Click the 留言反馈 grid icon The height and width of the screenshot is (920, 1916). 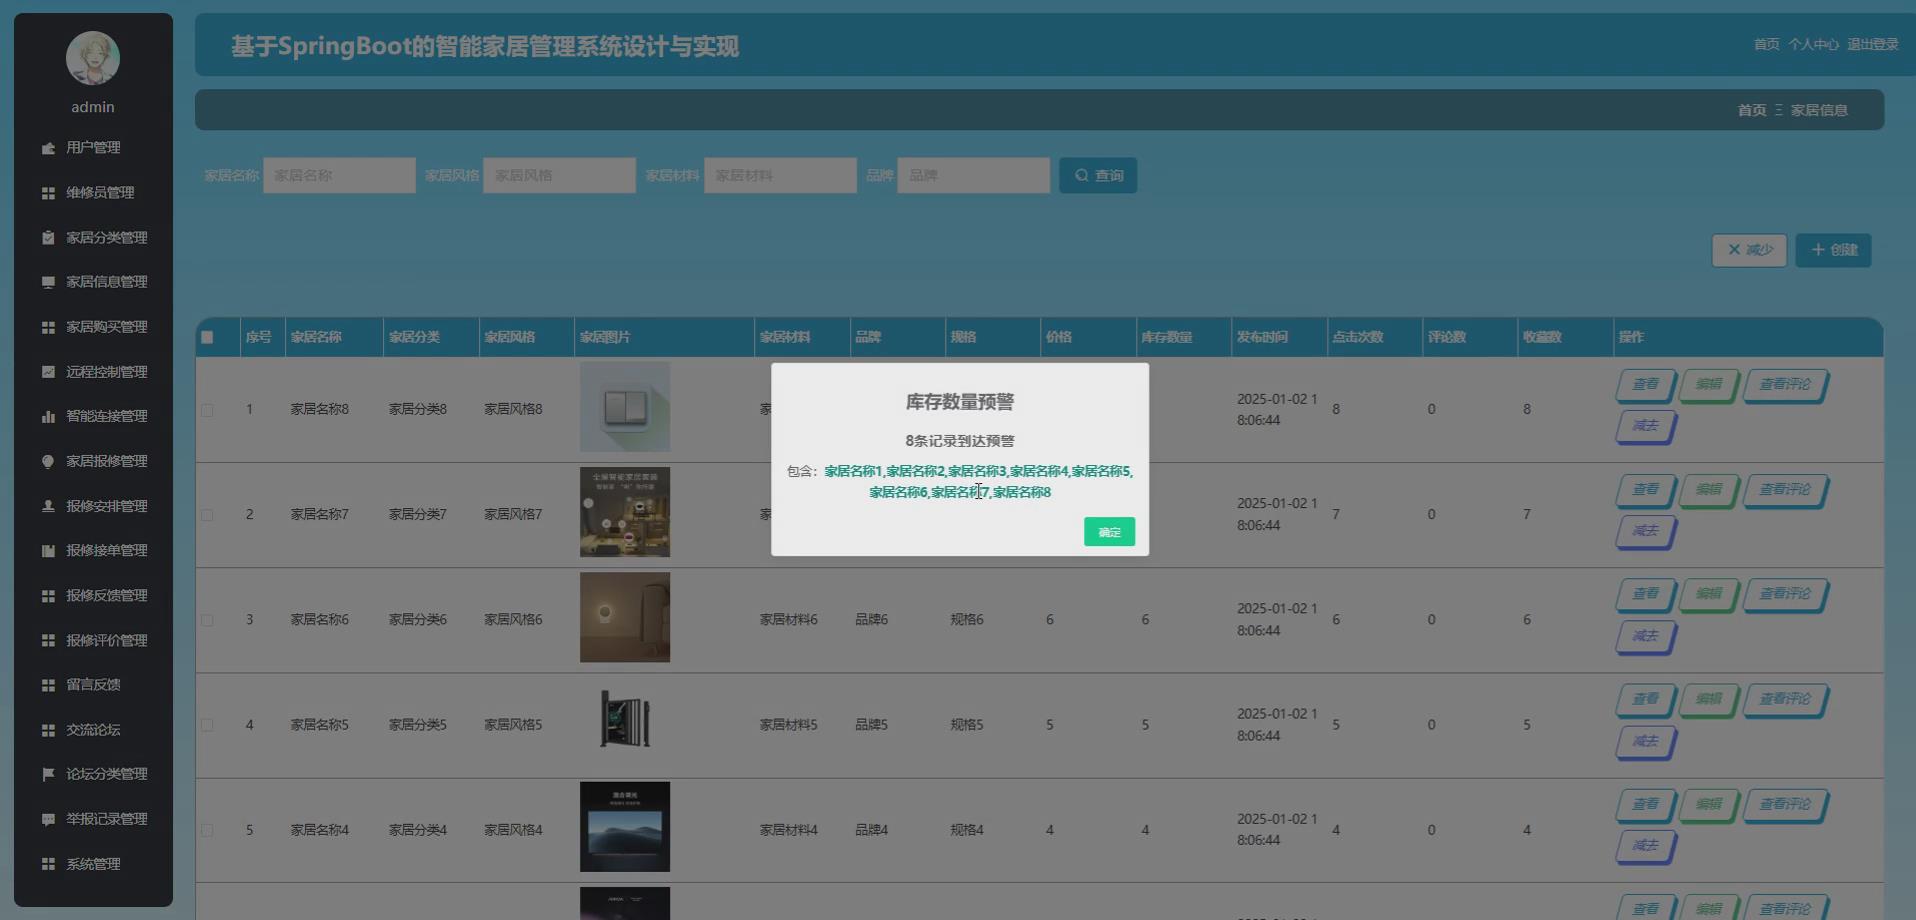48,685
